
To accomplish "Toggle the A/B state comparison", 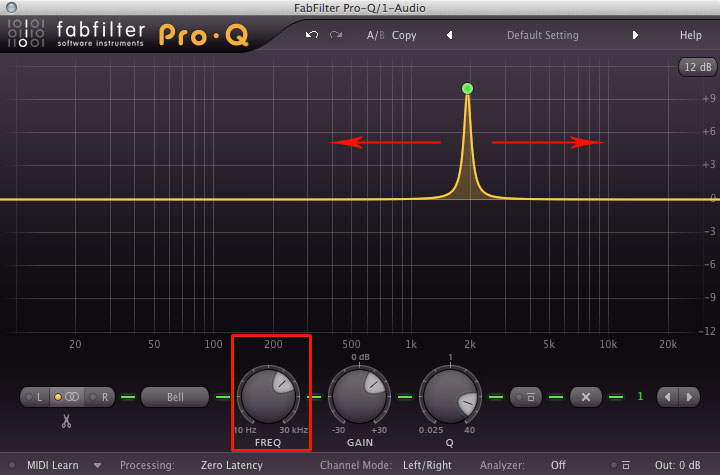I will pos(375,35).
